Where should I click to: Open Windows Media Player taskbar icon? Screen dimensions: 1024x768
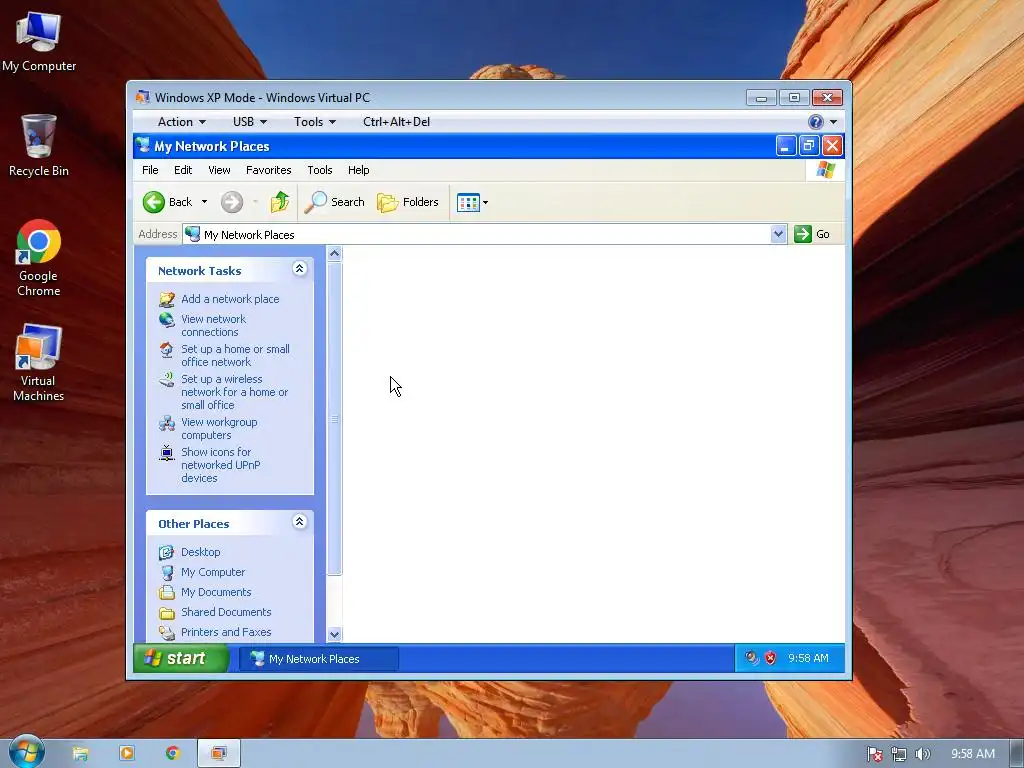pos(127,753)
